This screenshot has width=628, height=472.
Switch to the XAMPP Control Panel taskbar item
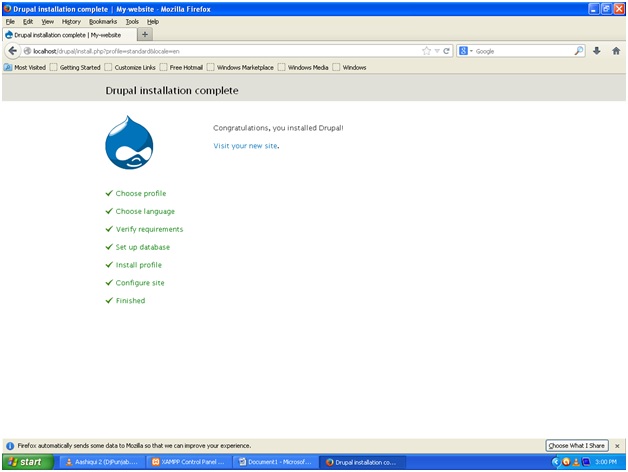point(188,462)
